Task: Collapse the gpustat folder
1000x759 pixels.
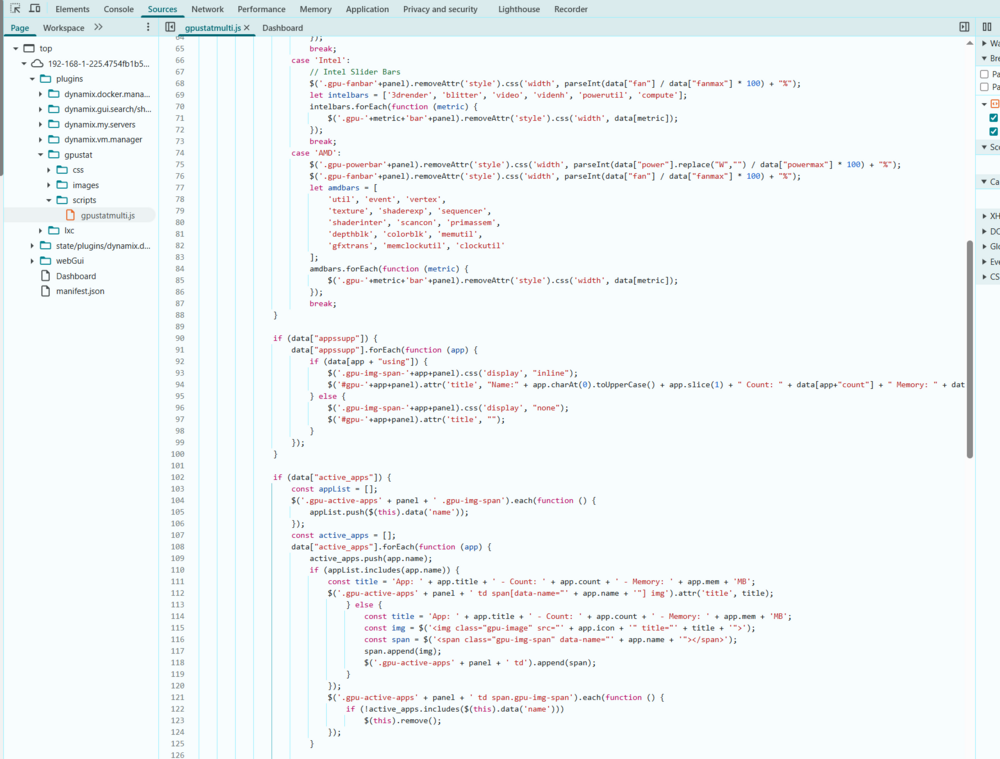Action: click(x=41, y=155)
